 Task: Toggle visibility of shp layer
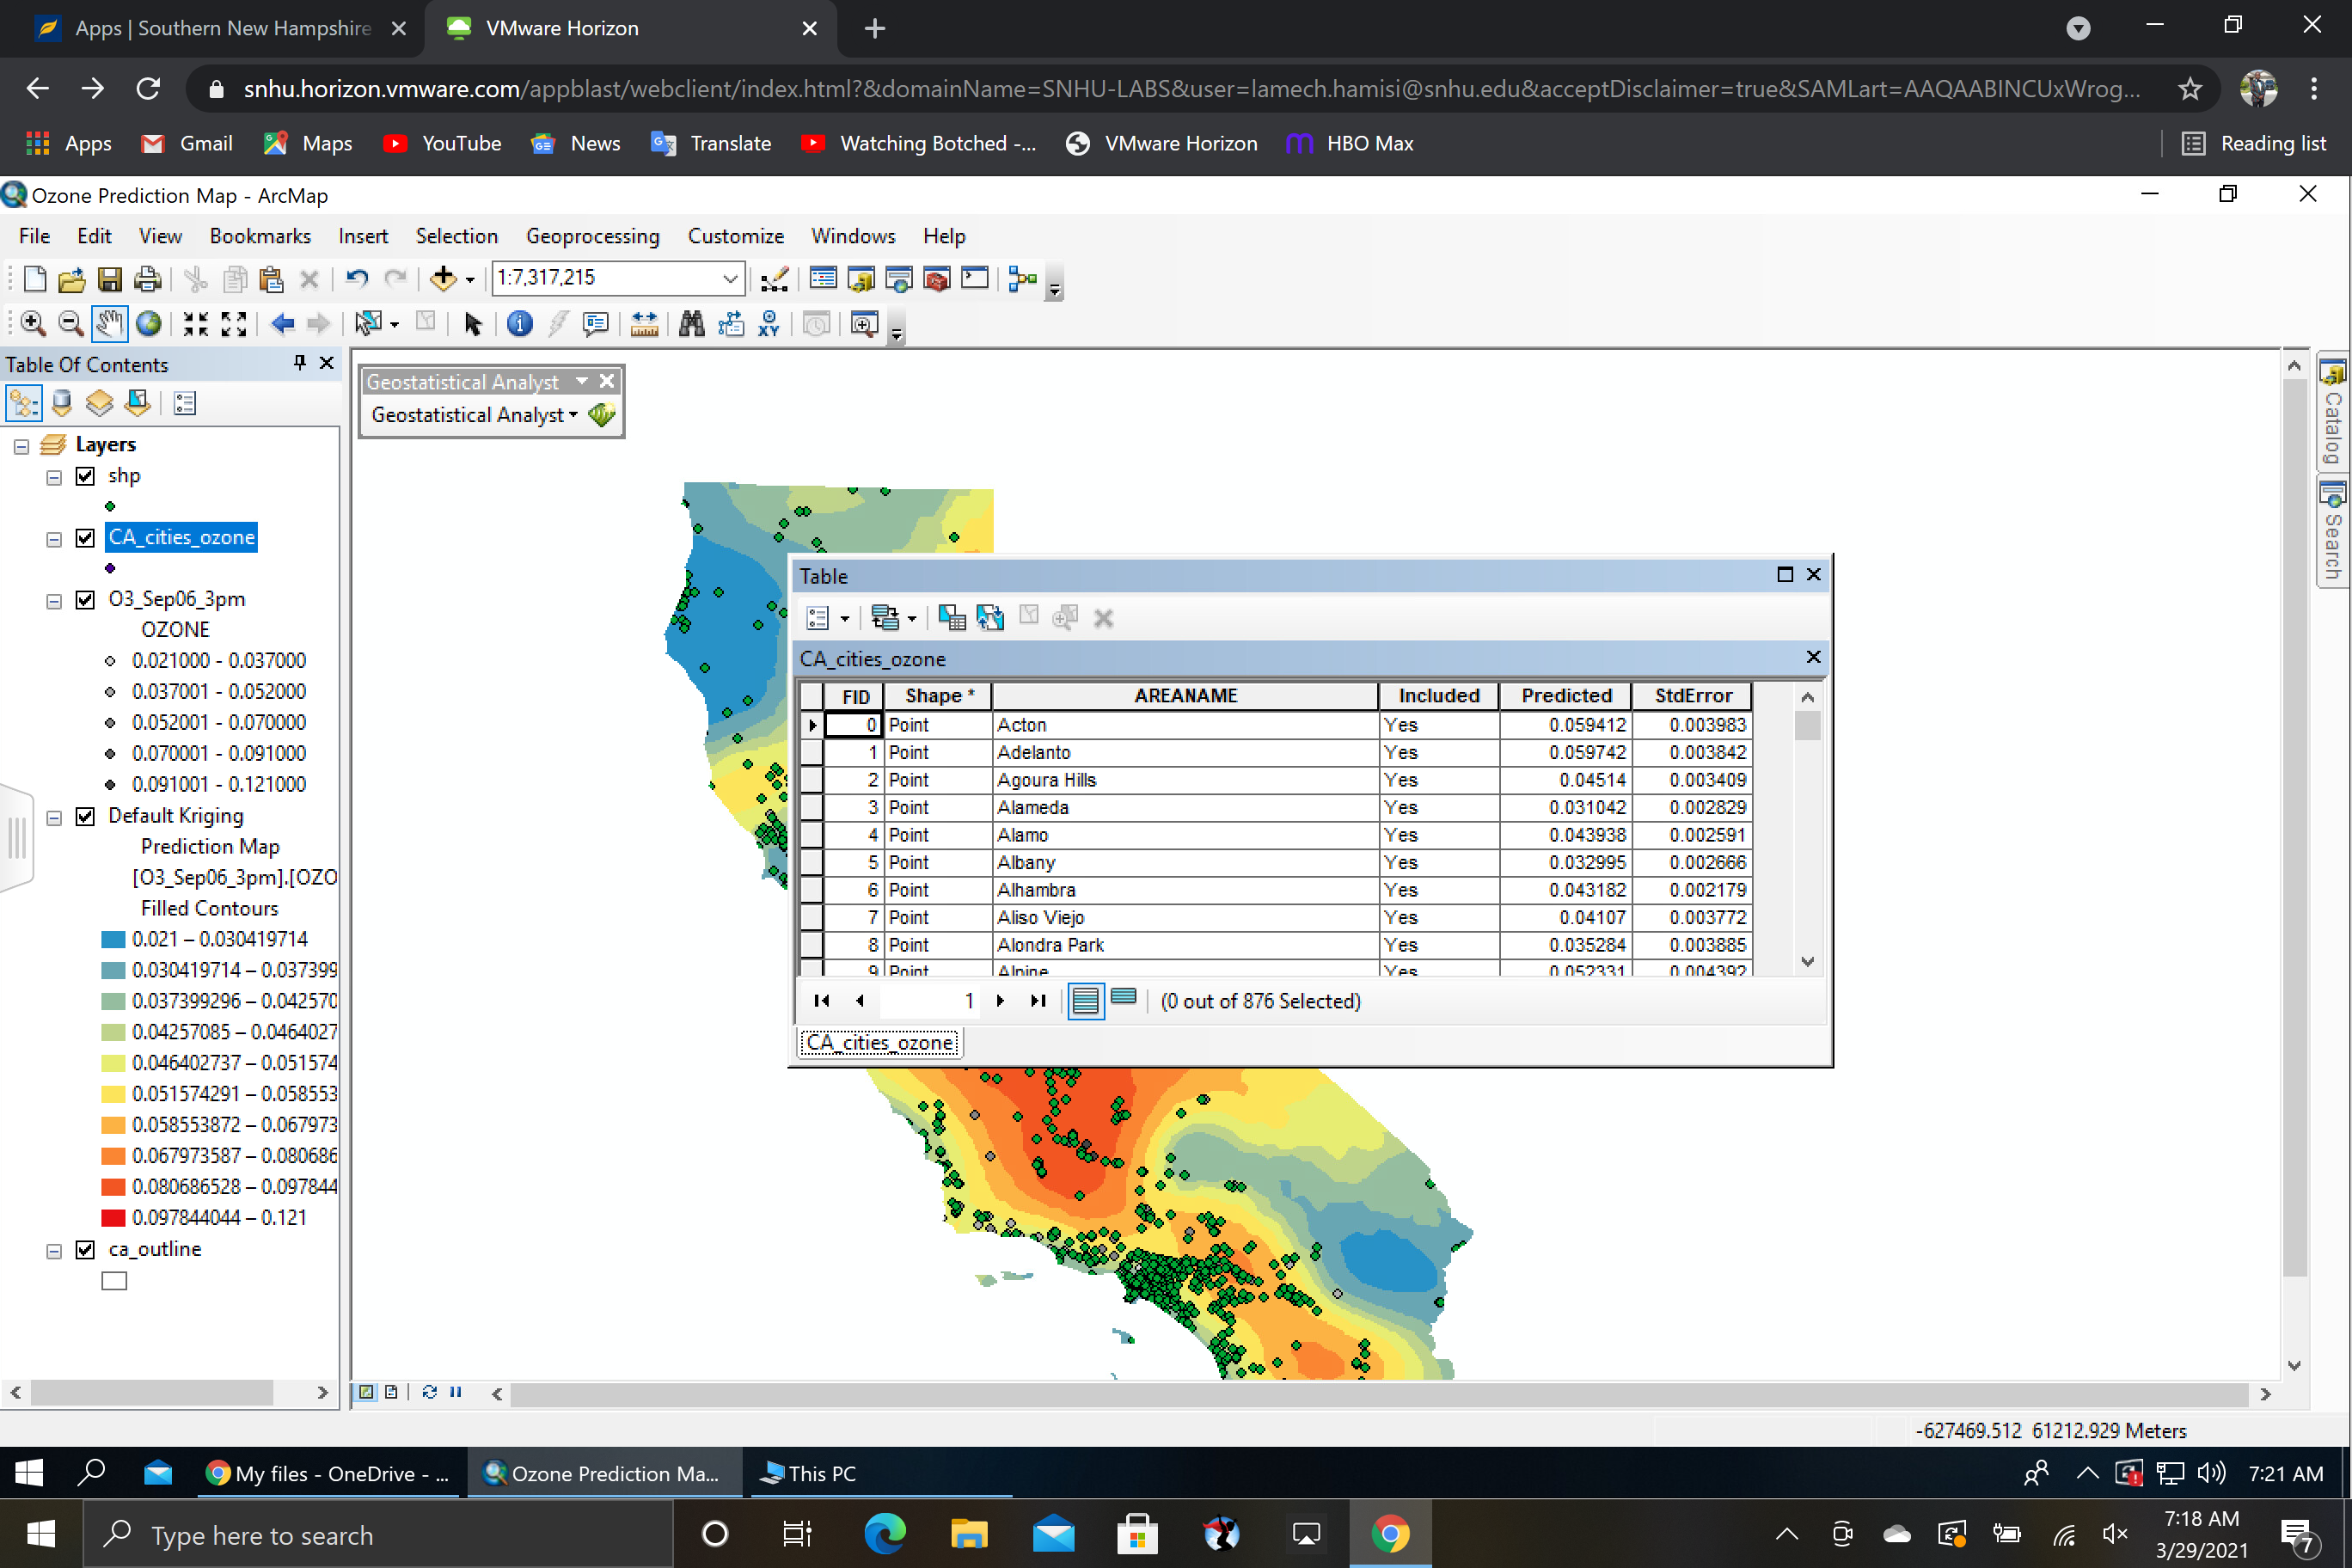(86, 476)
